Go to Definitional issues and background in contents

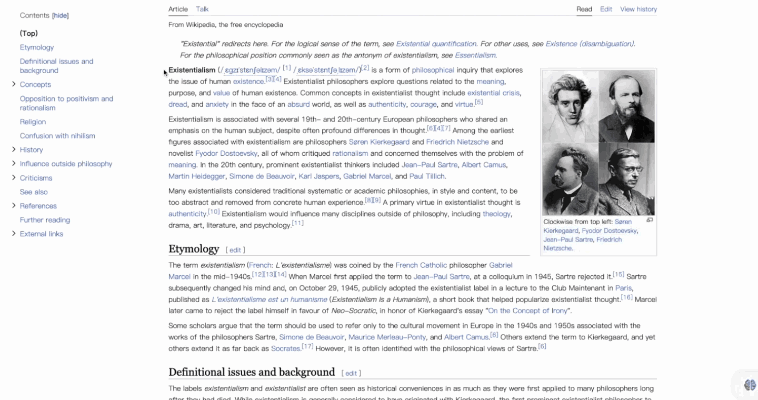click(x=57, y=66)
